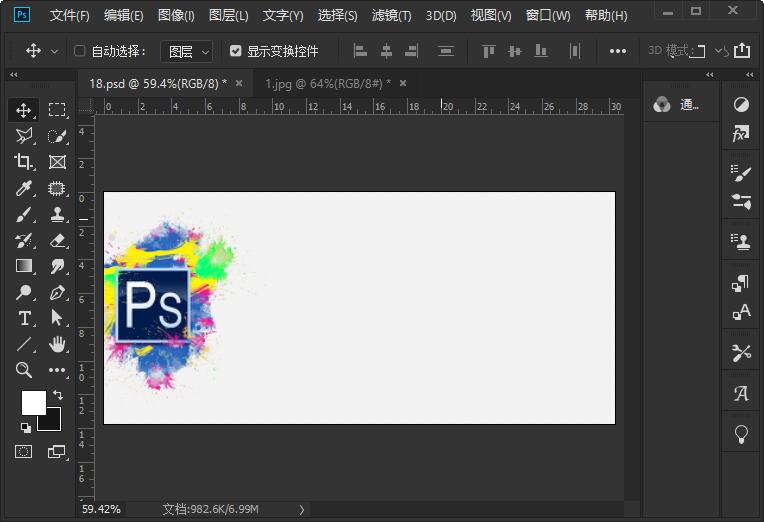Image resolution: width=764 pixels, height=522 pixels.
Task: Toggle Quick Mask mode
Action: tap(23, 452)
